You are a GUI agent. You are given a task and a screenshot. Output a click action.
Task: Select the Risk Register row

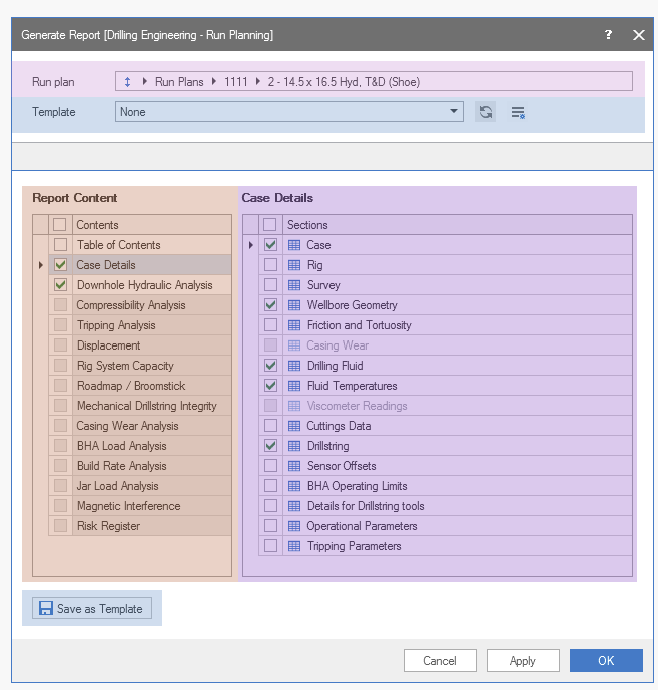[x=140, y=526]
